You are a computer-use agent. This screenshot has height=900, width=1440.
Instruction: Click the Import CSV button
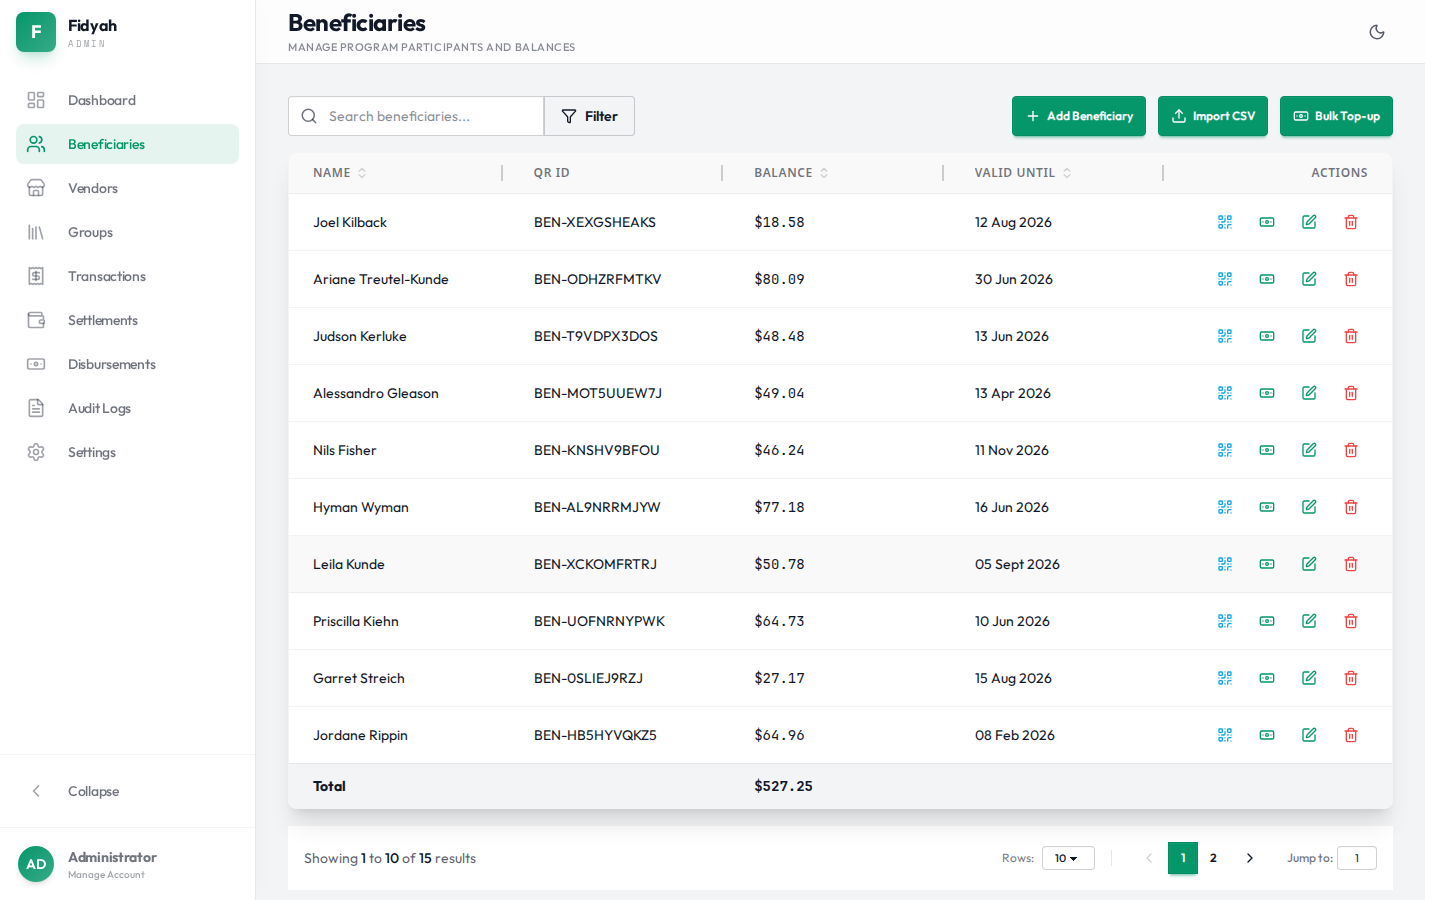coord(1213,116)
